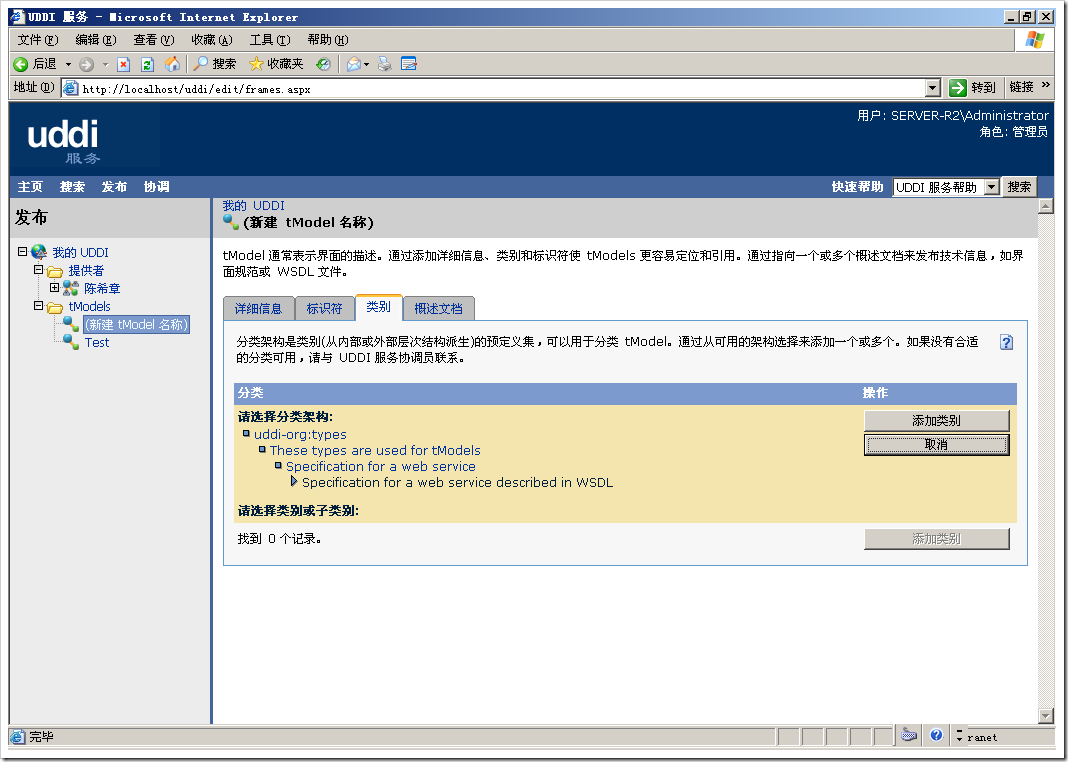Open the Favorites star toolbar button
1068x762 pixels.
pos(276,64)
